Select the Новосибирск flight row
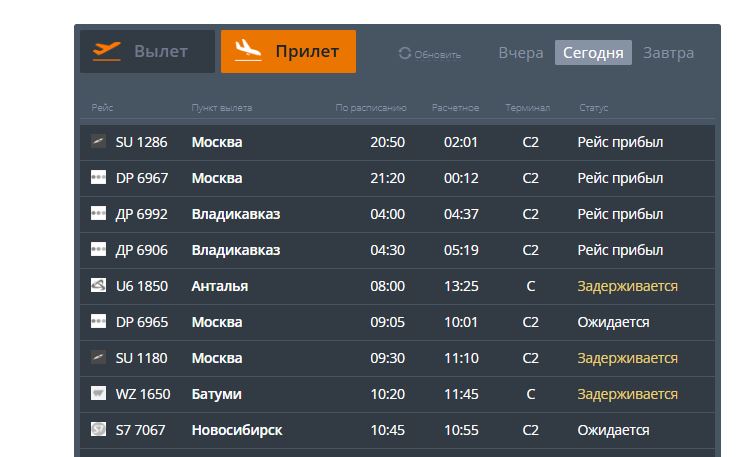743x457 pixels. 397,430
